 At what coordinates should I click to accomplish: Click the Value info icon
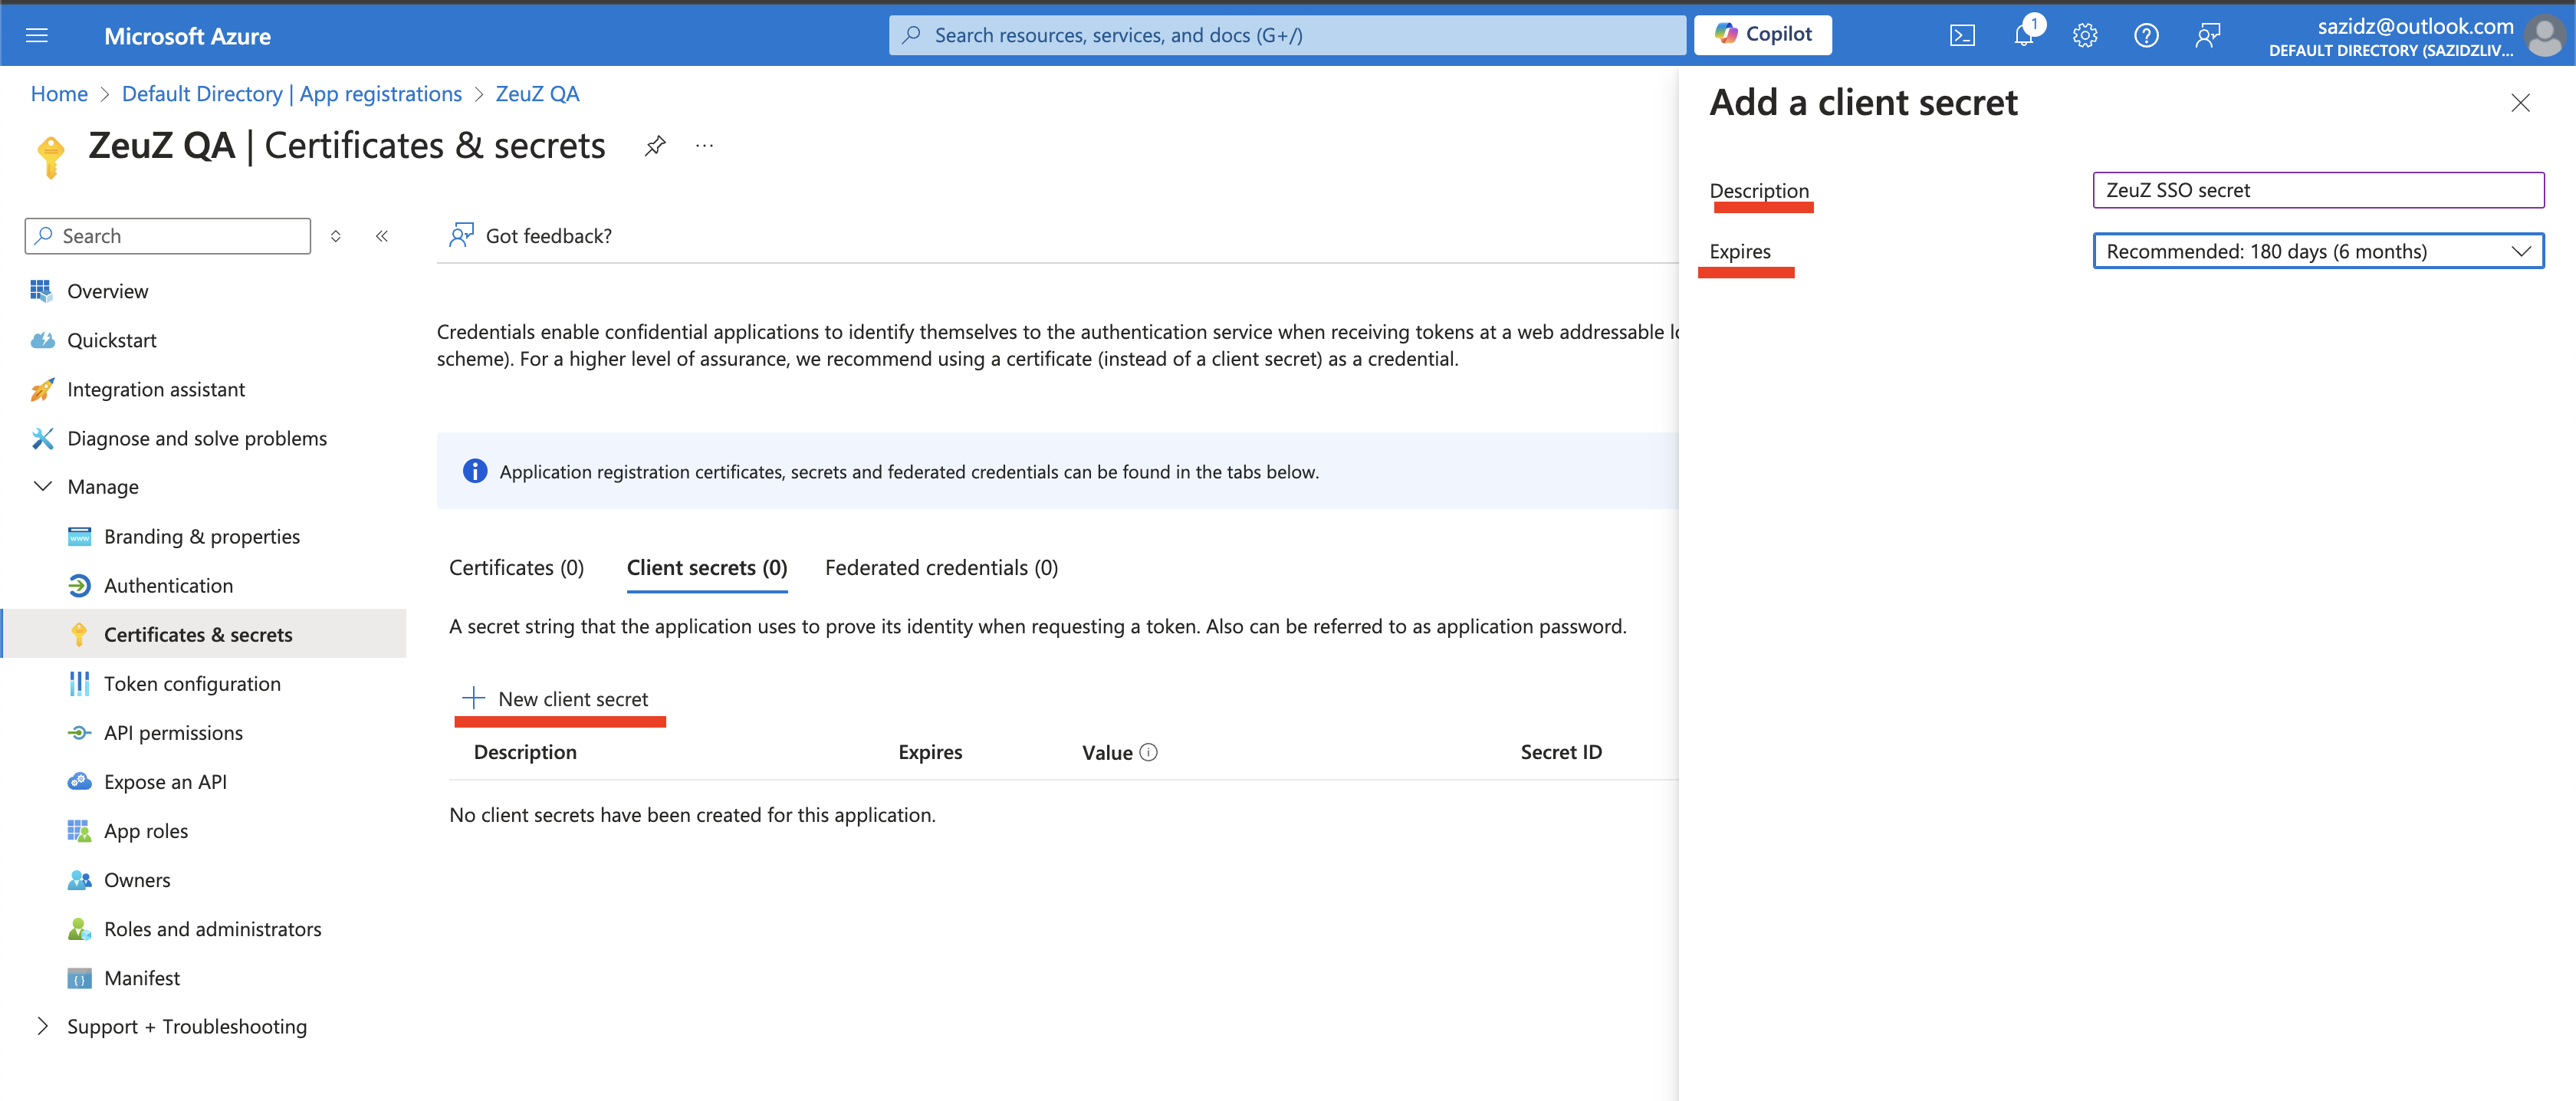1149,752
